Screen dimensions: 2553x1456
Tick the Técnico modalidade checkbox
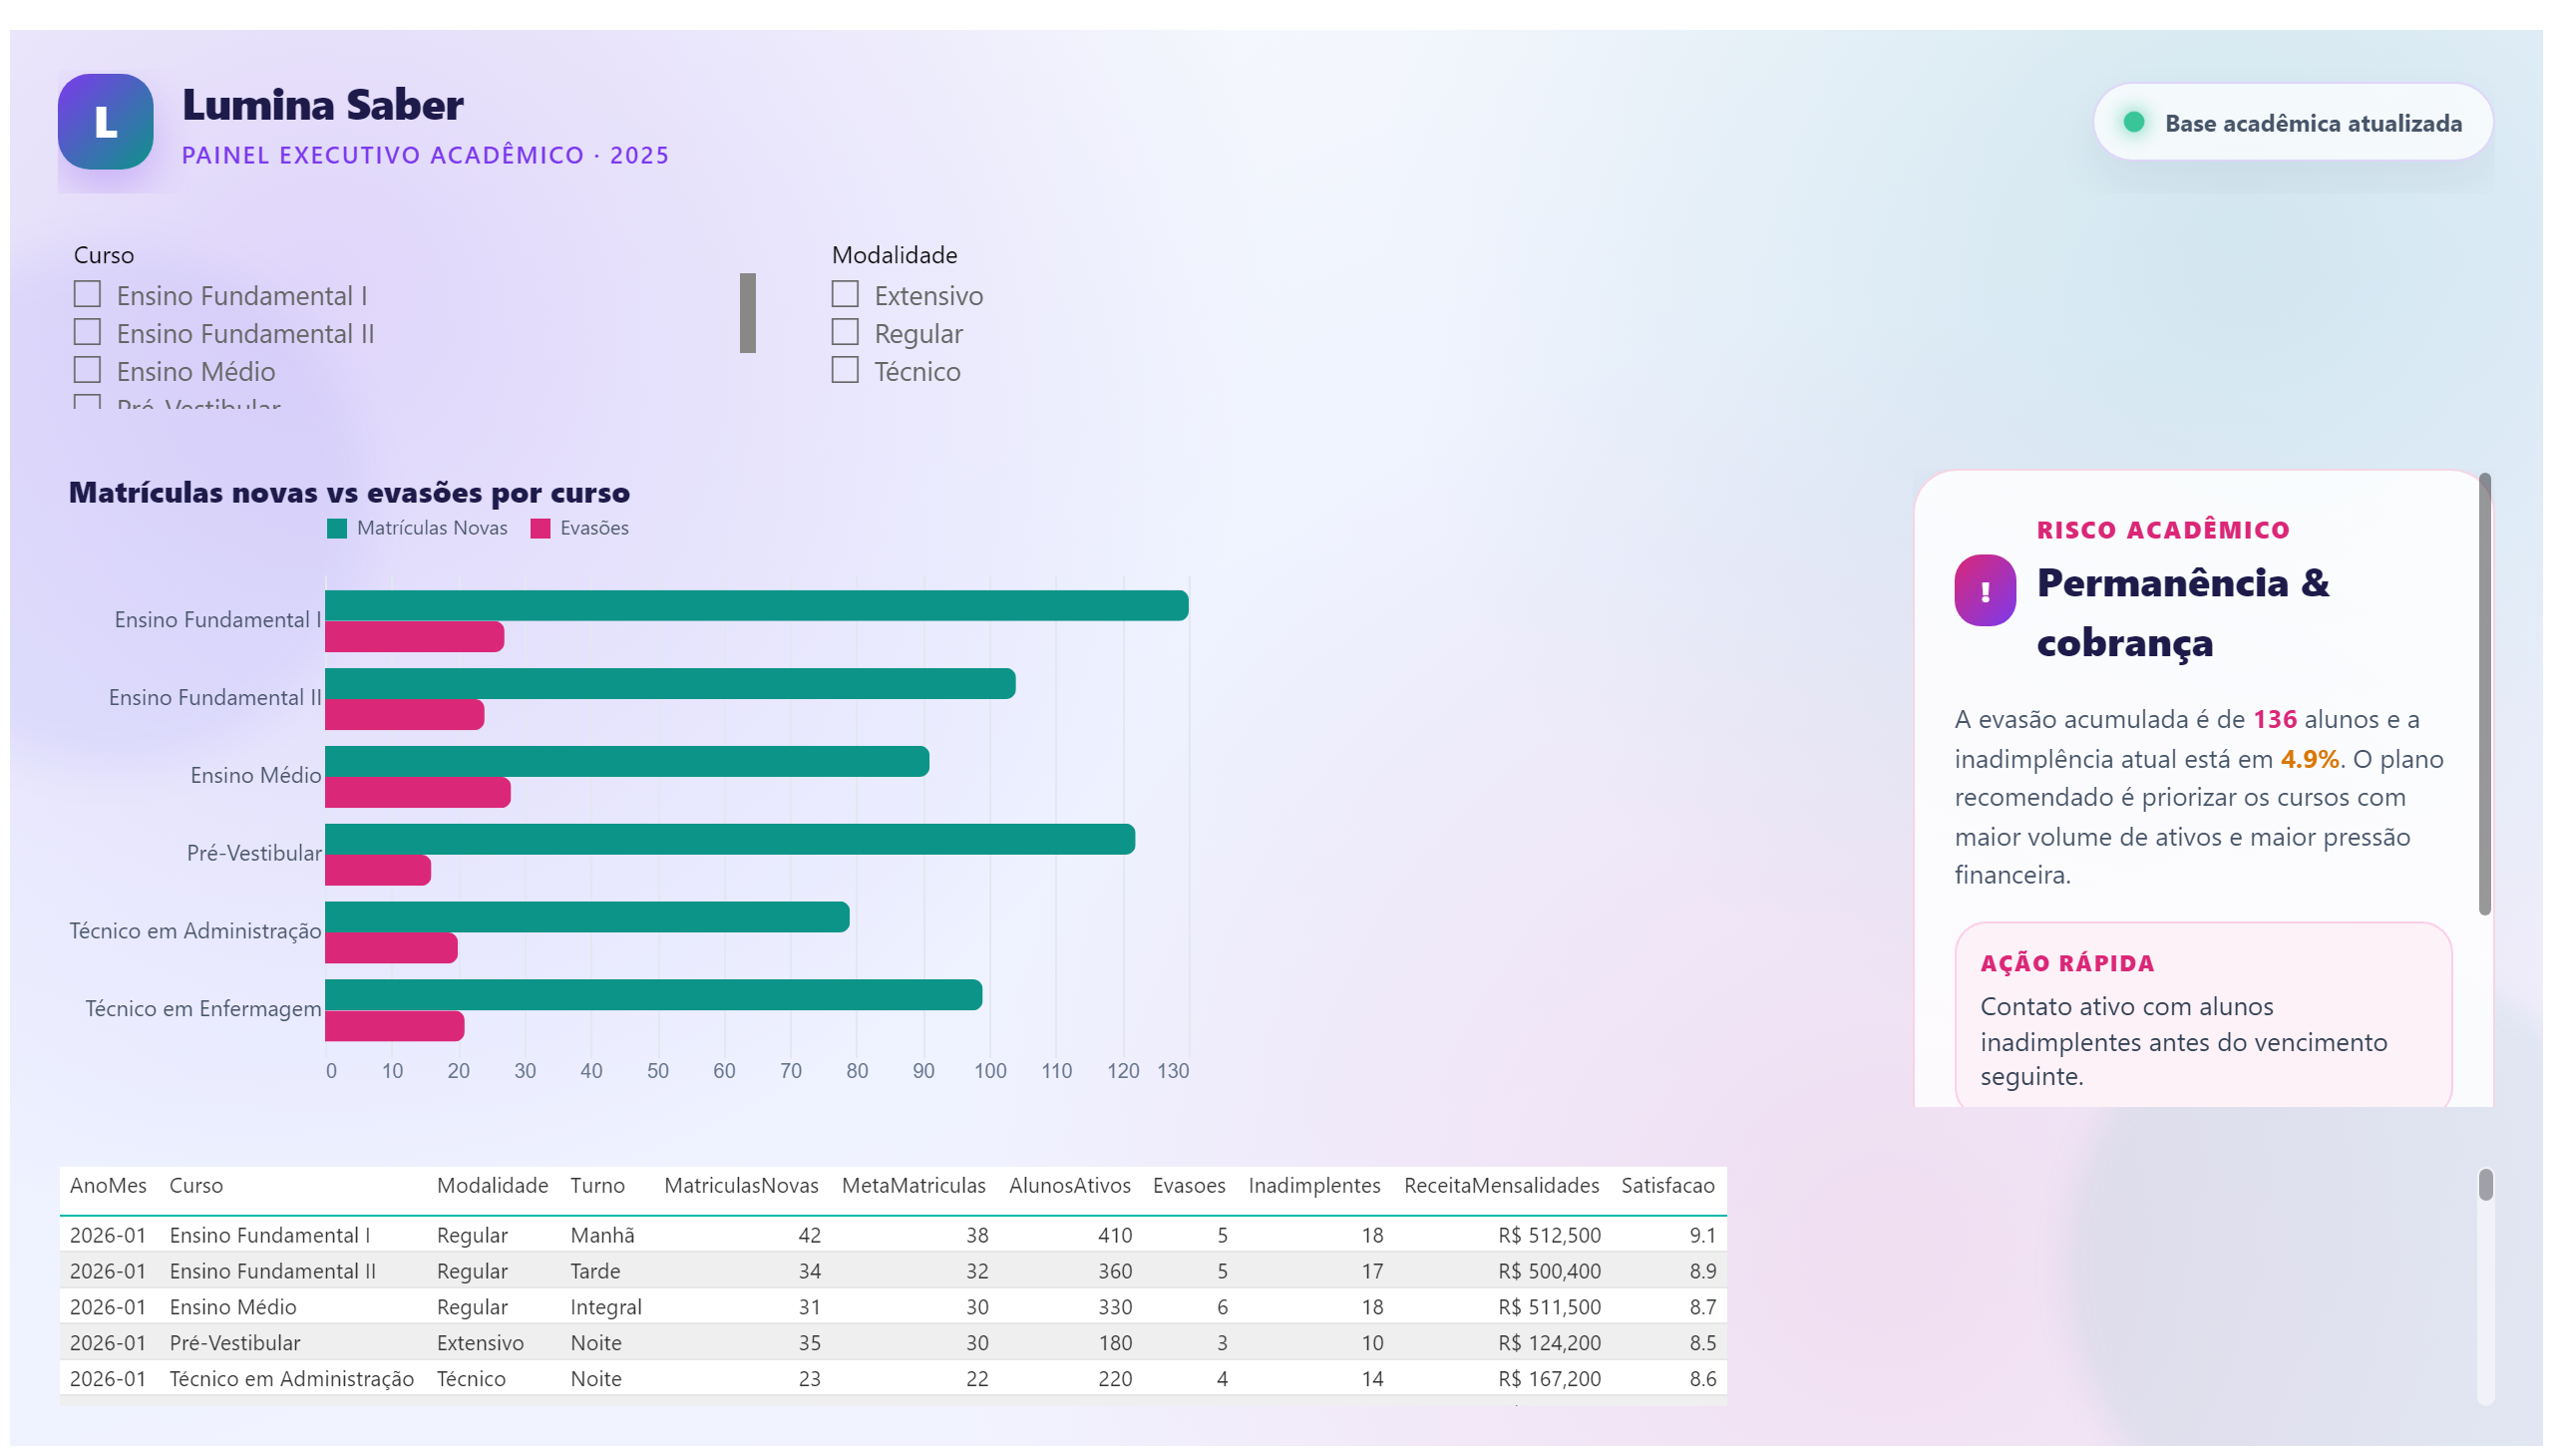tap(845, 370)
